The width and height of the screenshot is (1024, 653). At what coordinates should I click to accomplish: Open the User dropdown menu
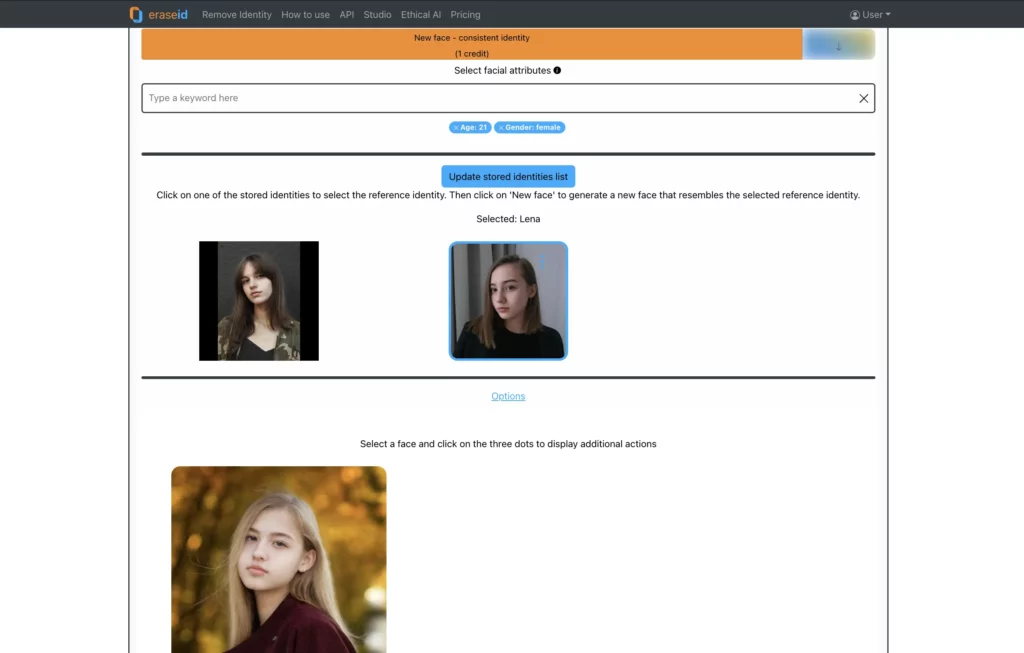(872, 14)
